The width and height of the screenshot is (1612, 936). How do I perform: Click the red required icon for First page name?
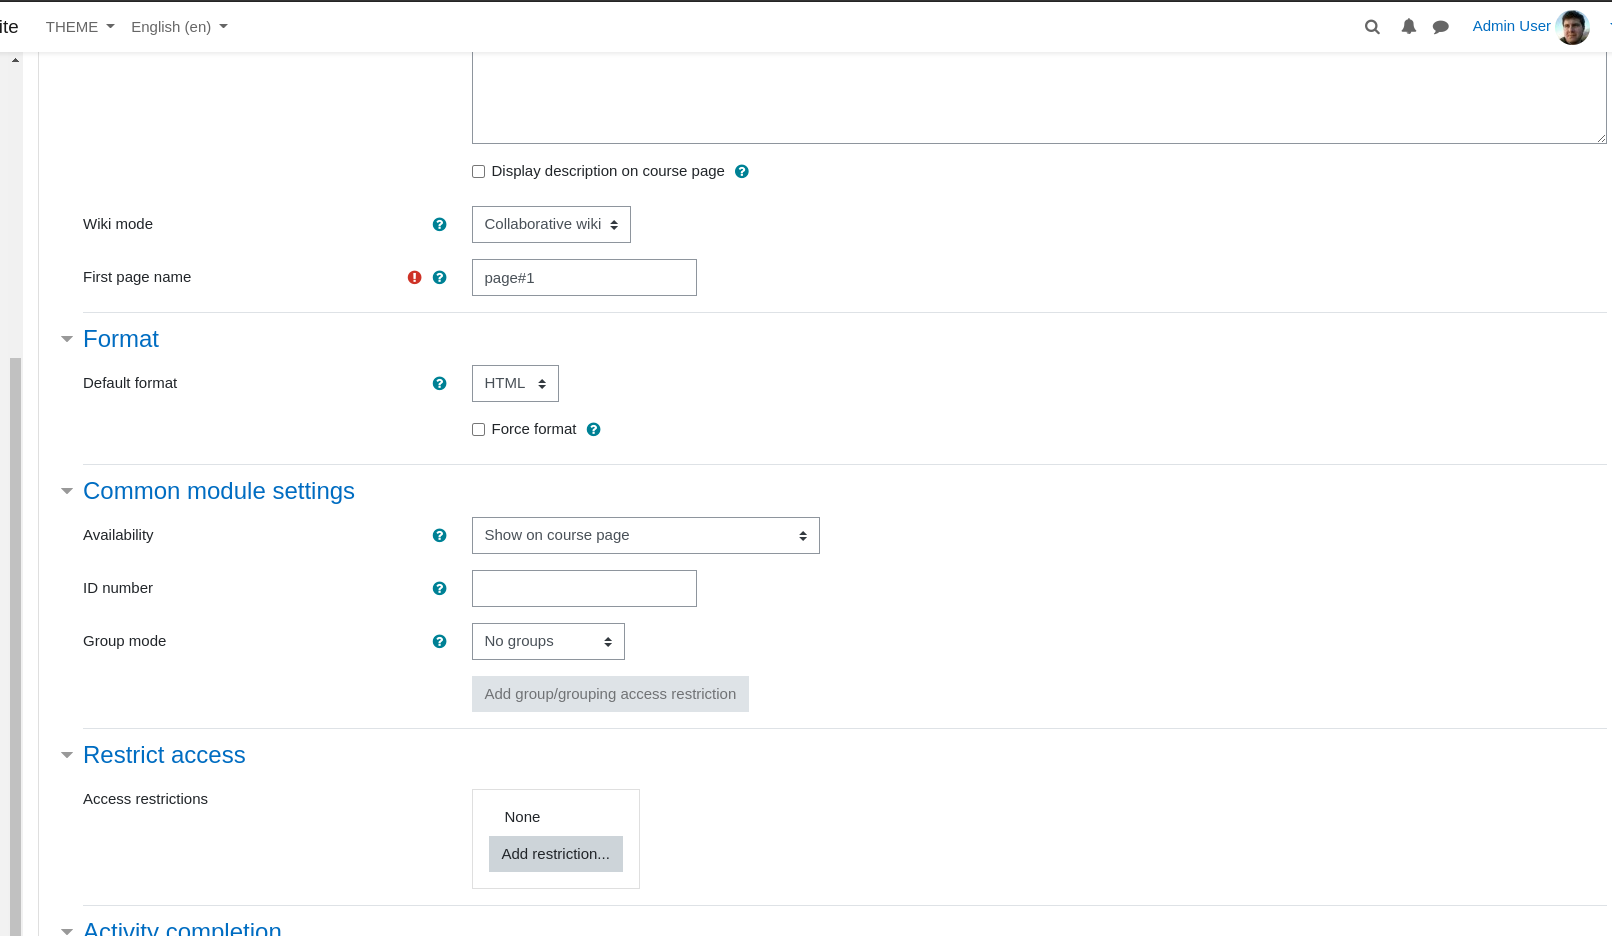(414, 277)
